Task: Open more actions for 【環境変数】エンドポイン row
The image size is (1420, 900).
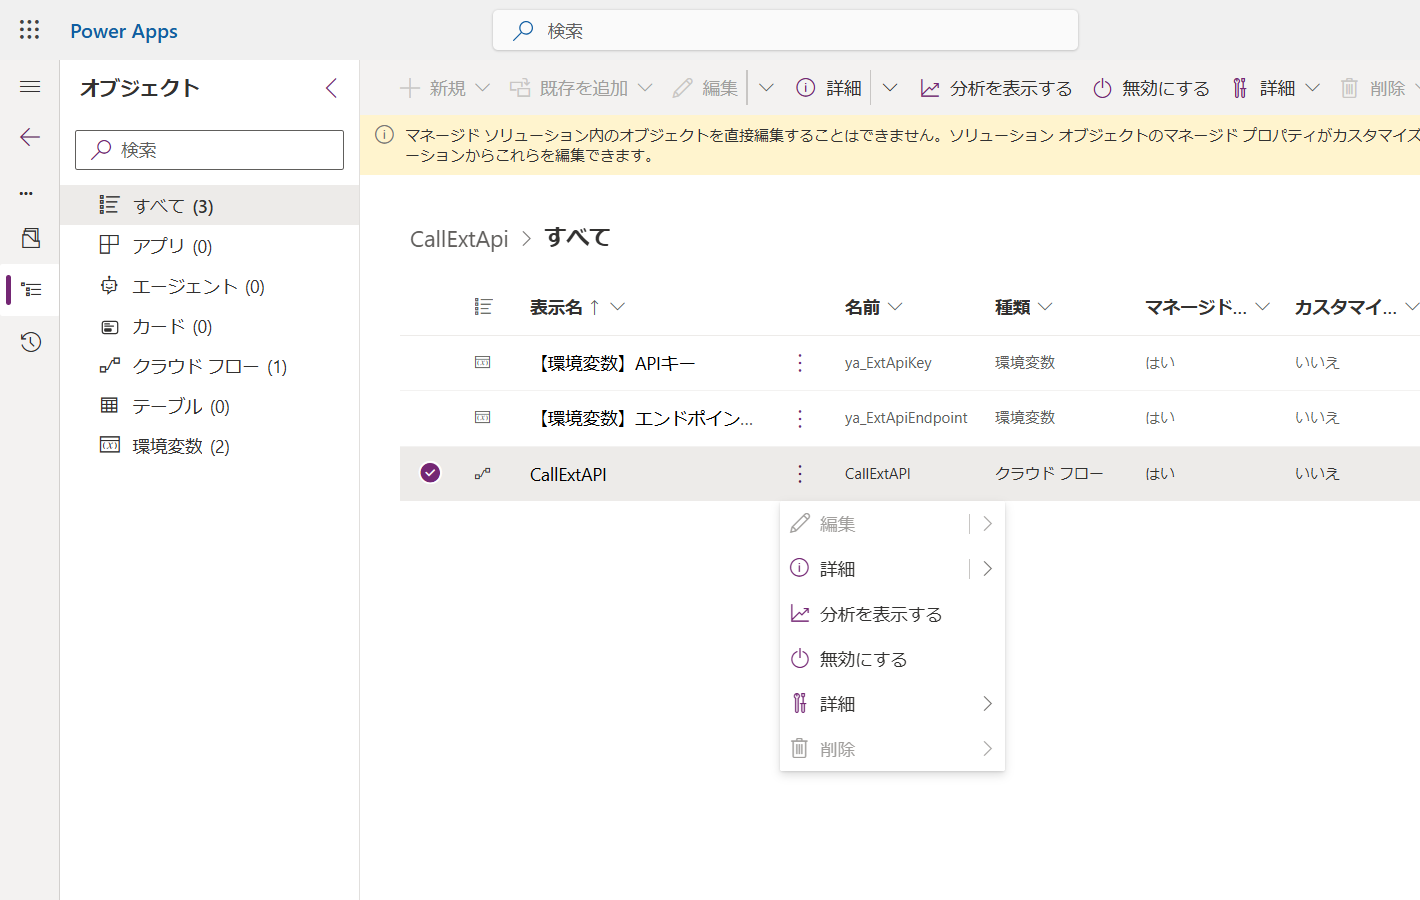Action: pyautogui.click(x=800, y=418)
